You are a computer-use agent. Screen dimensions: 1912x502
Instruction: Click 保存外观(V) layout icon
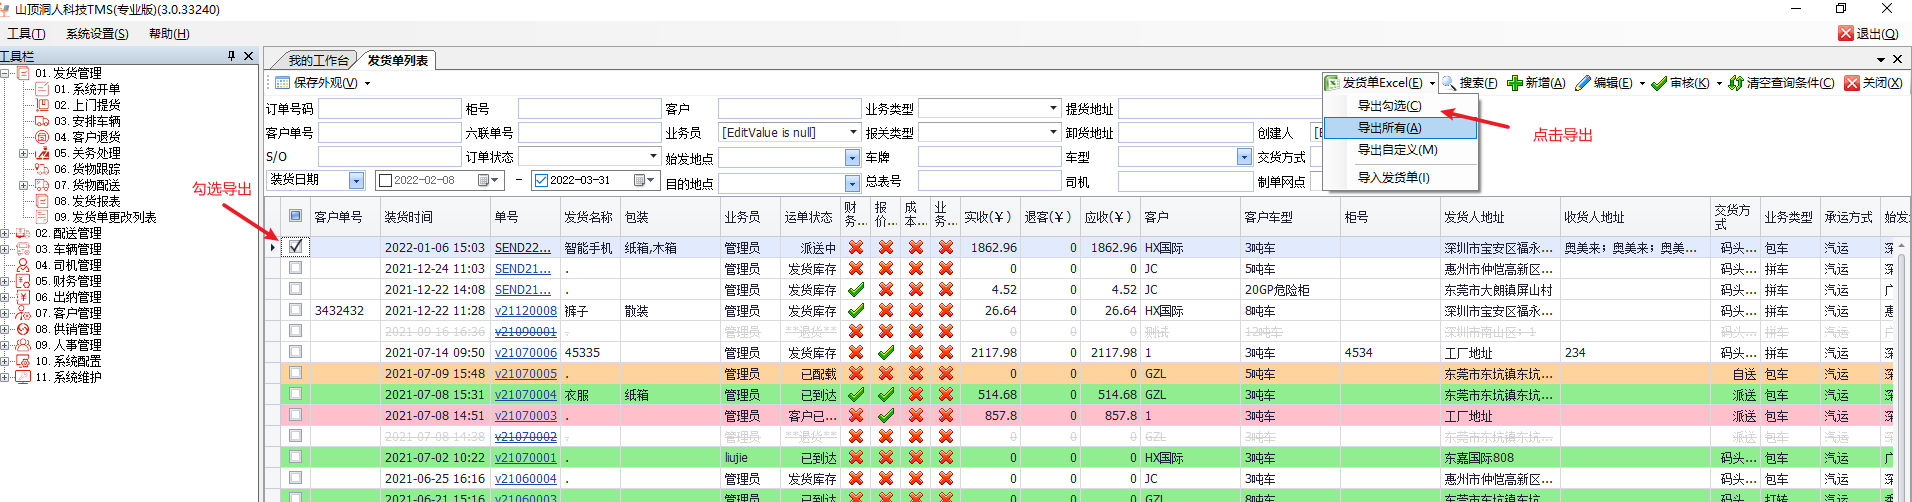pos(282,83)
